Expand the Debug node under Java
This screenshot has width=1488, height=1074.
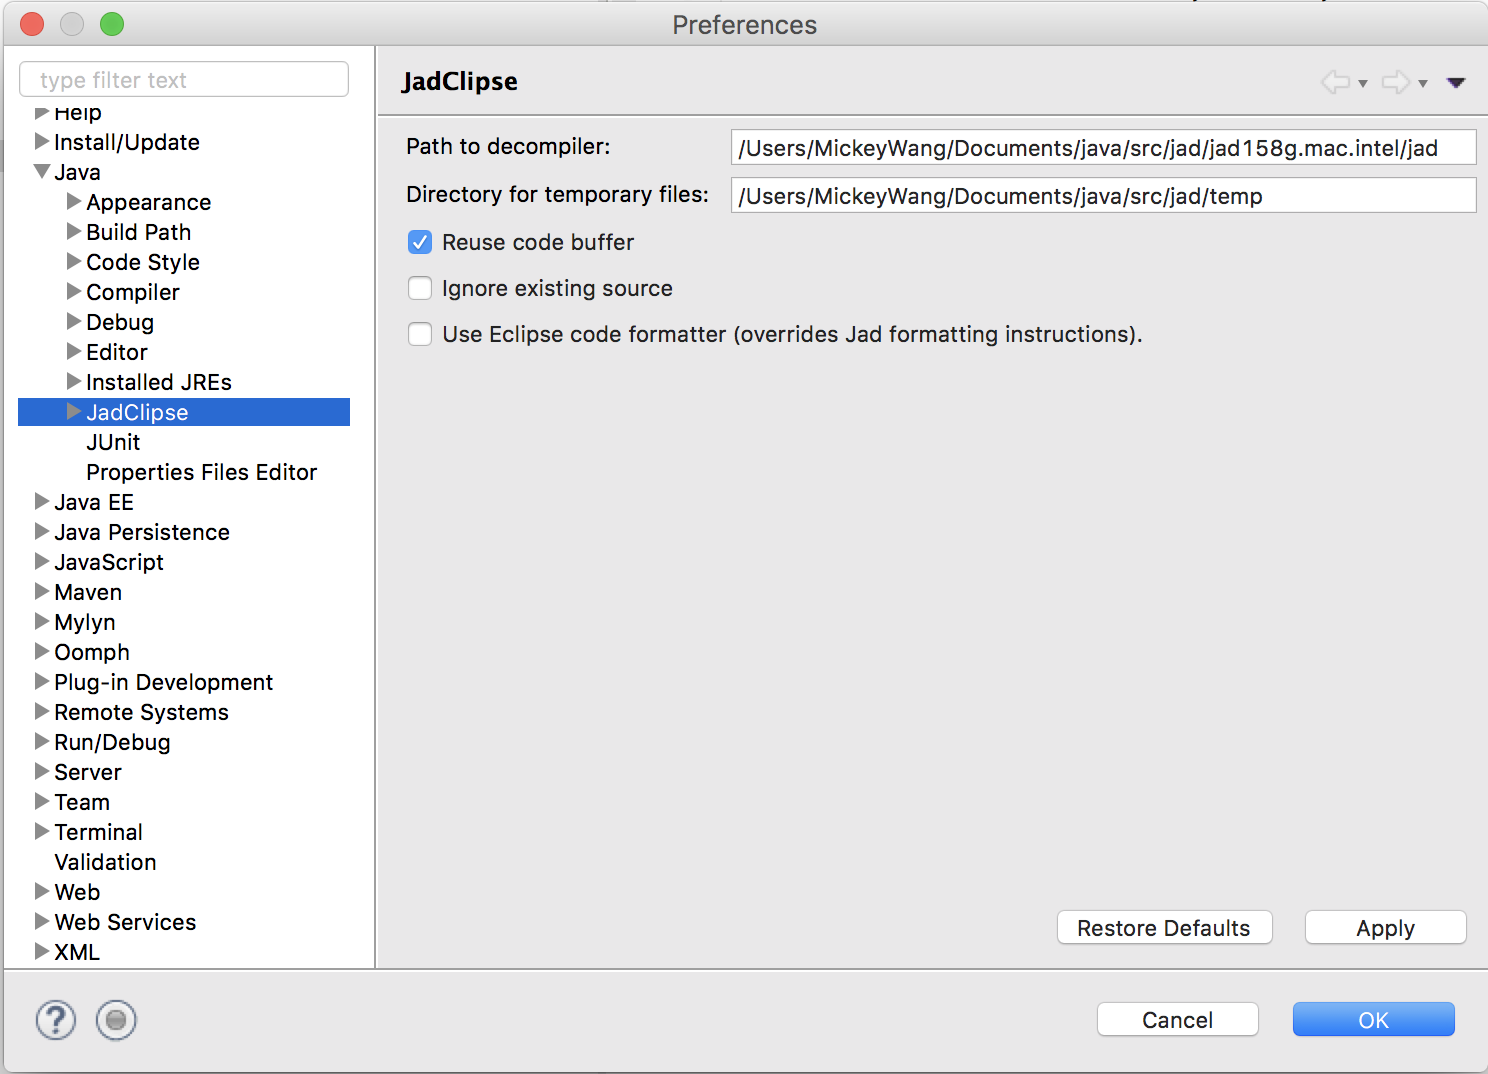click(74, 321)
